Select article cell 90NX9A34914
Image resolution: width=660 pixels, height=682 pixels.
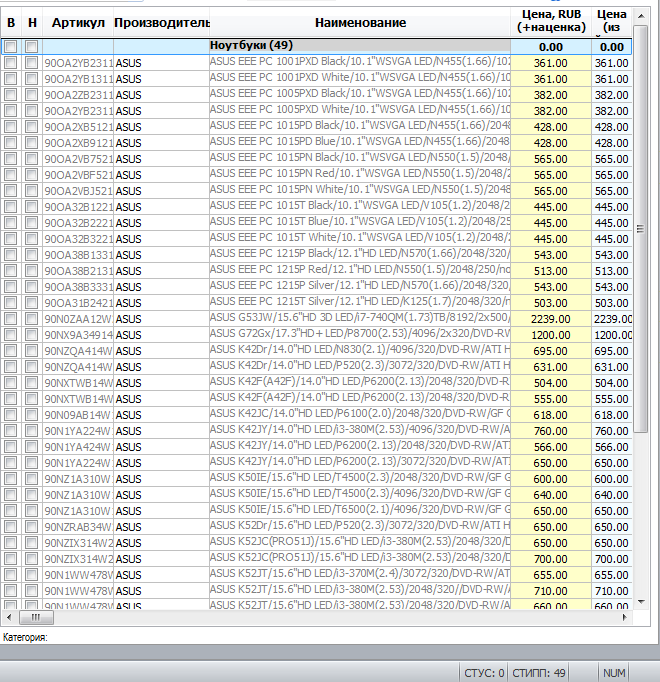(x=78, y=335)
